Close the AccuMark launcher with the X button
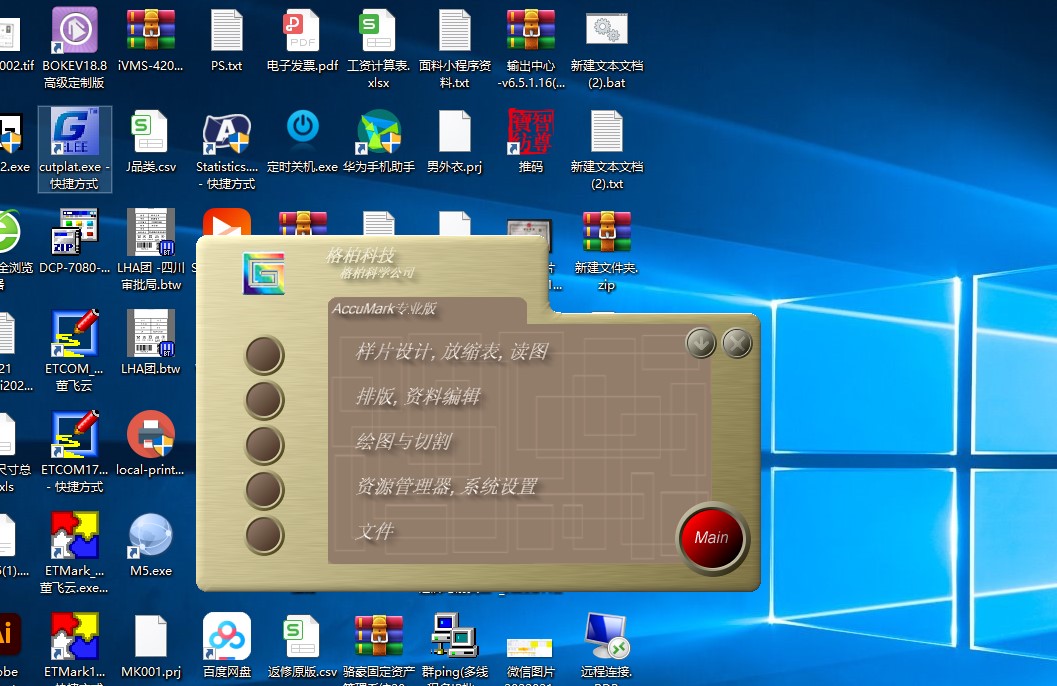This screenshot has width=1057, height=686. (x=737, y=343)
